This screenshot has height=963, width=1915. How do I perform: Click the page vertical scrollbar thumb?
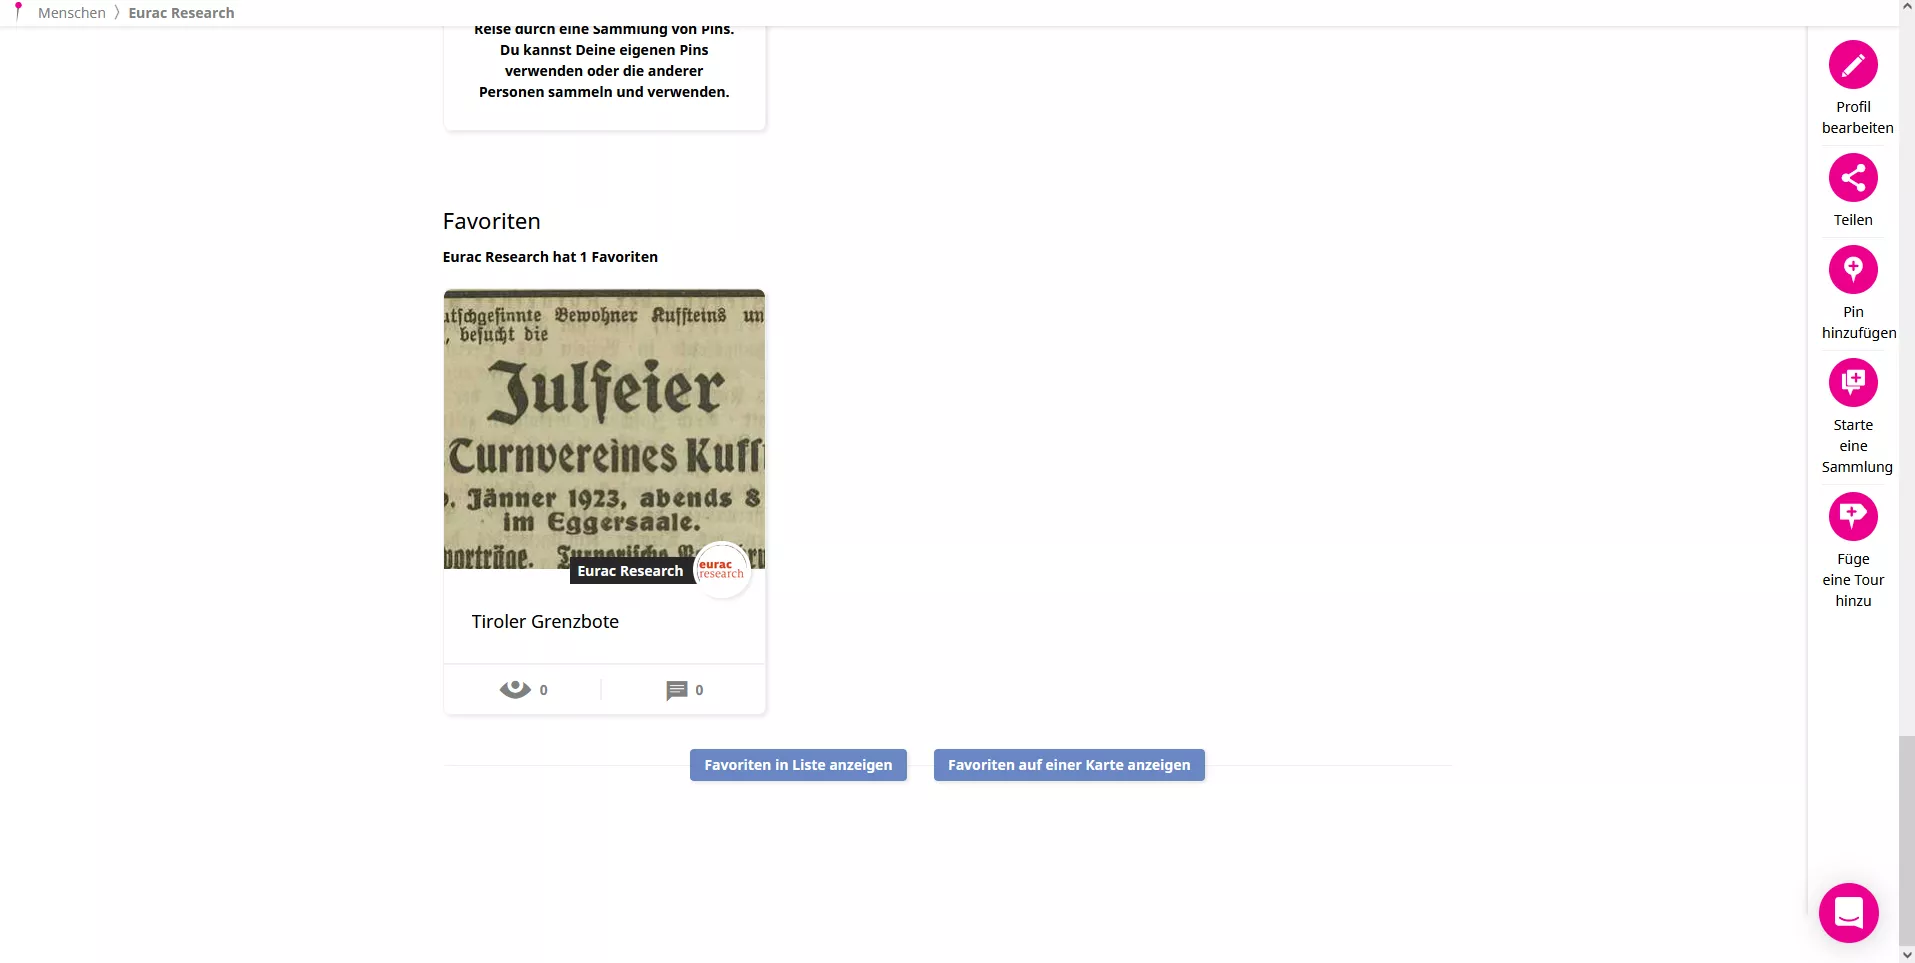tap(1906, 839)
